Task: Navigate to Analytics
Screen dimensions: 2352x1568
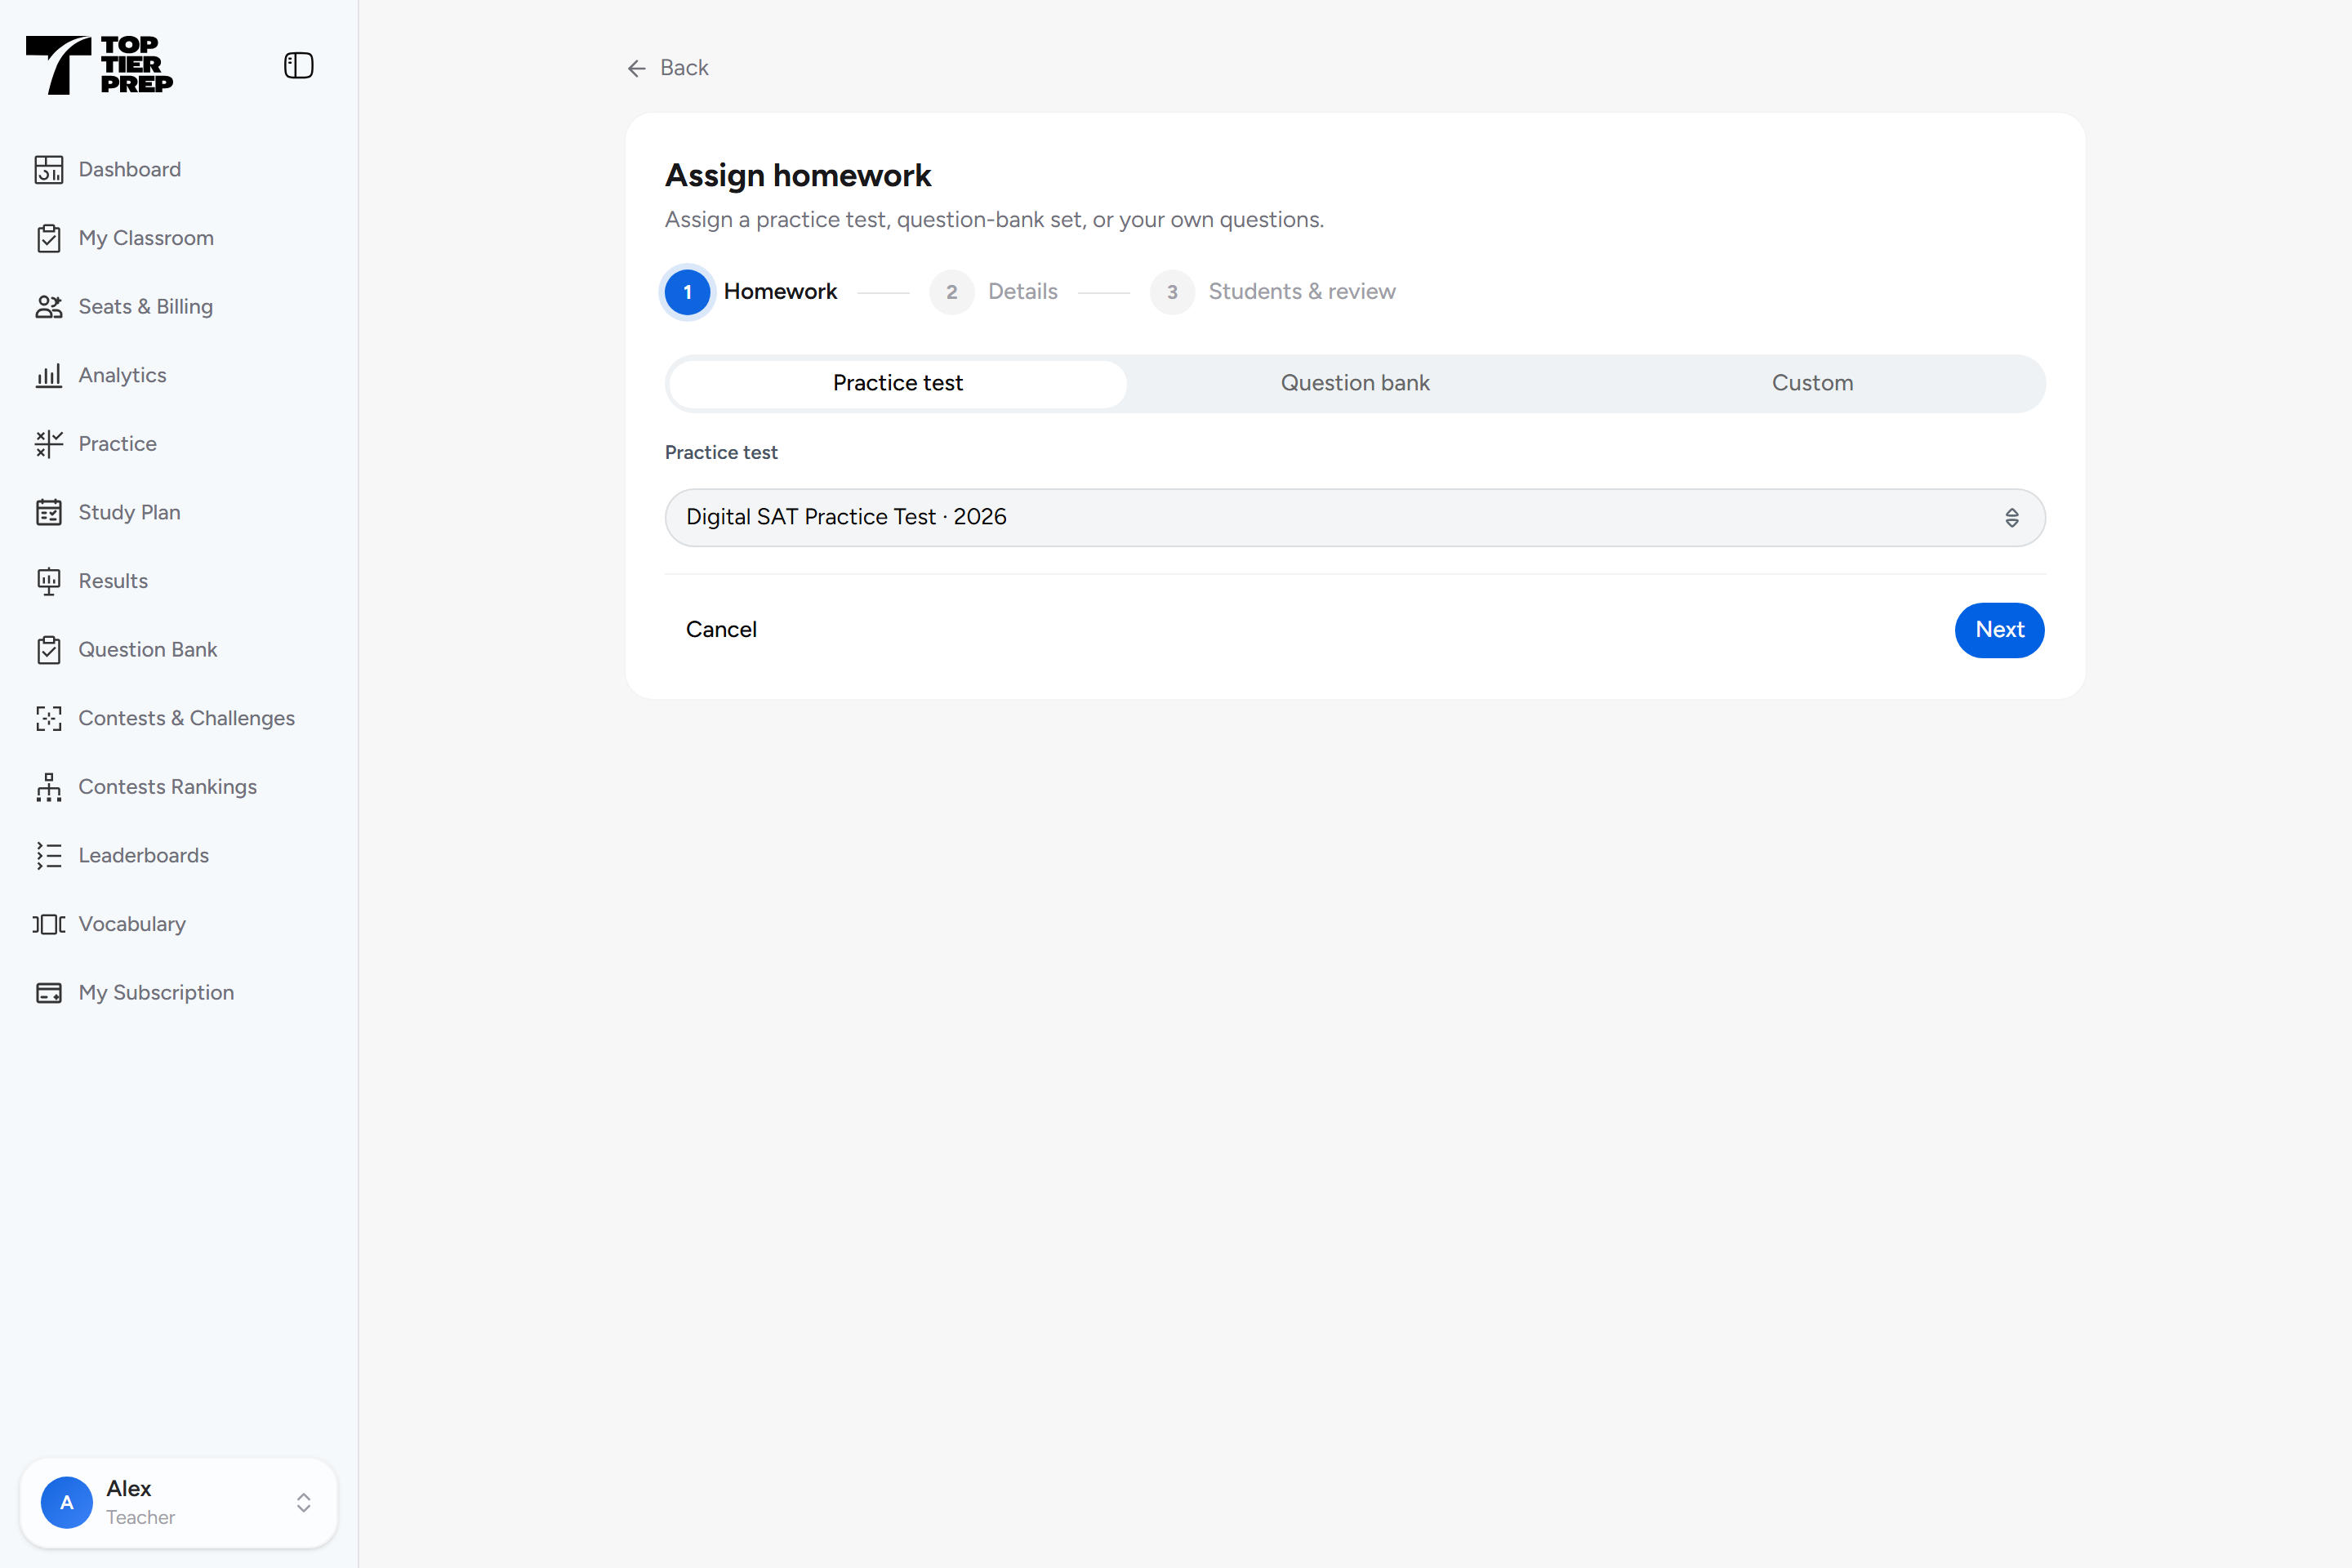Action: pyautogui.click(x=123, y=375)
